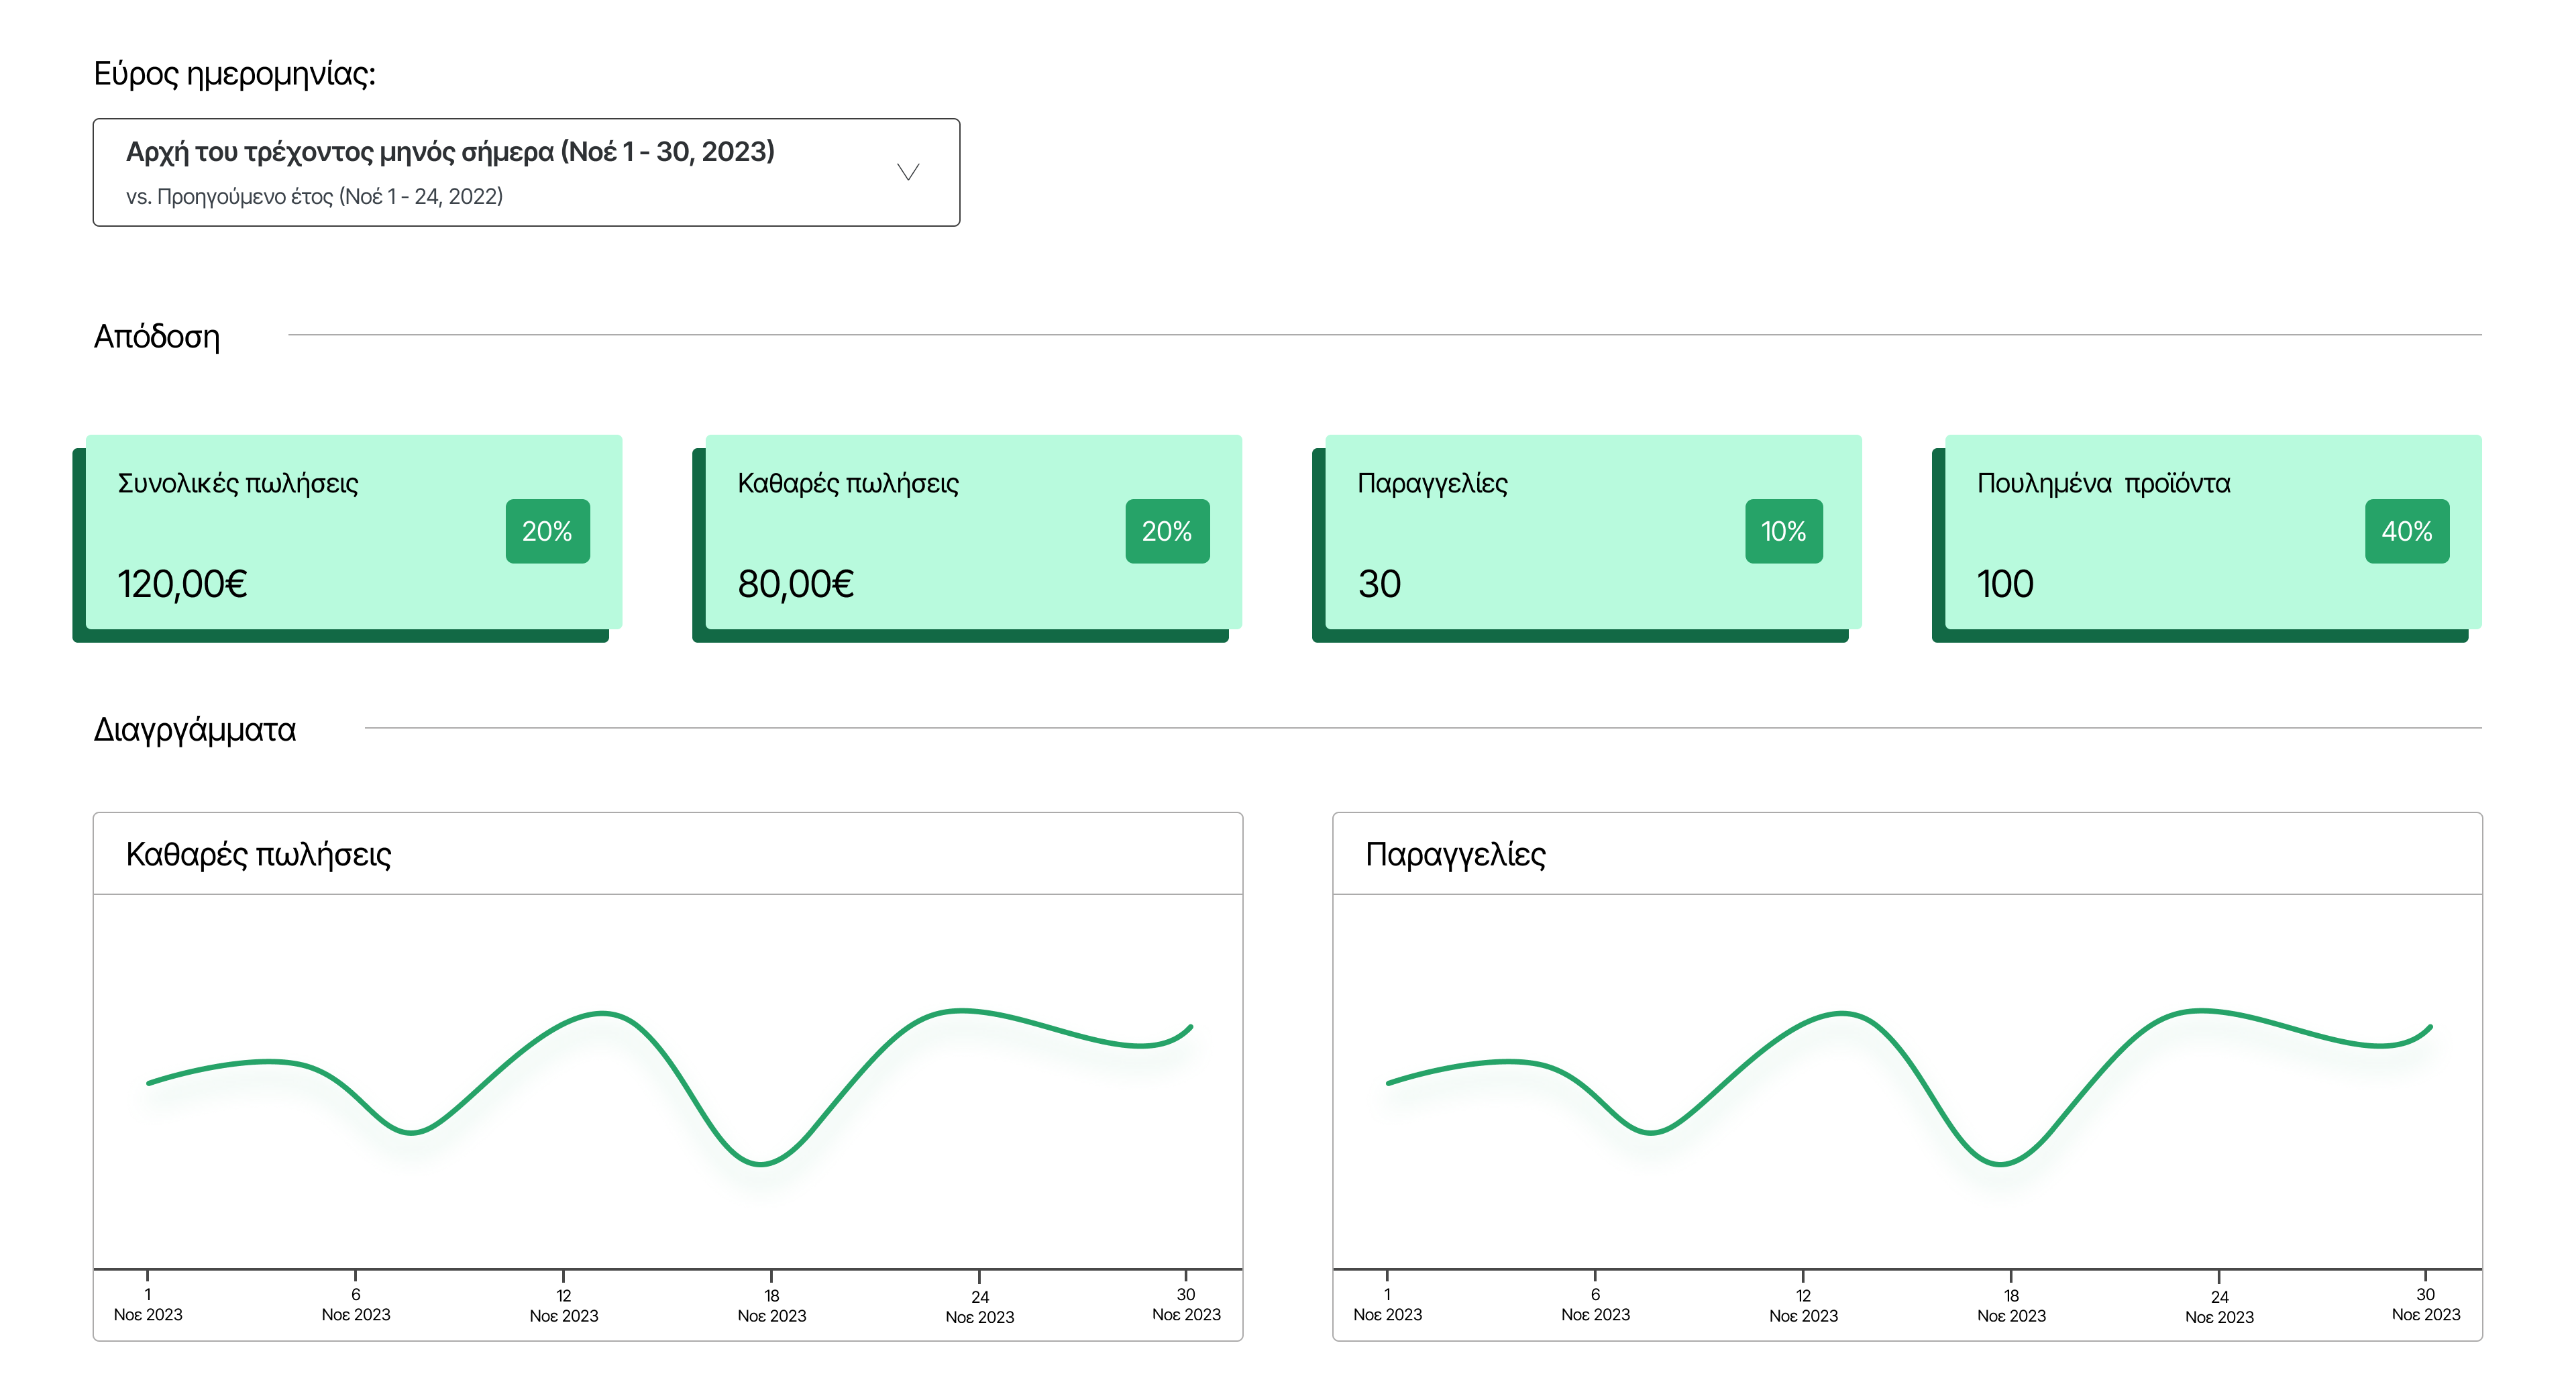Click the 20% badge on Καθαρές πωλήσεις card
This screenshot has width=2576, height=1382.
[1167, 531]
